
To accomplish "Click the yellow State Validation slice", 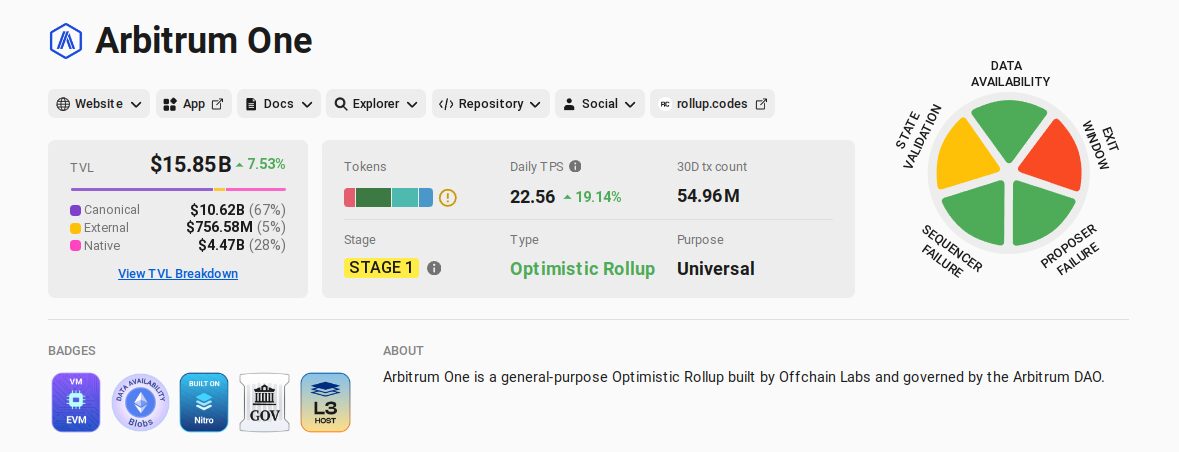I will (x=965, y=155).
